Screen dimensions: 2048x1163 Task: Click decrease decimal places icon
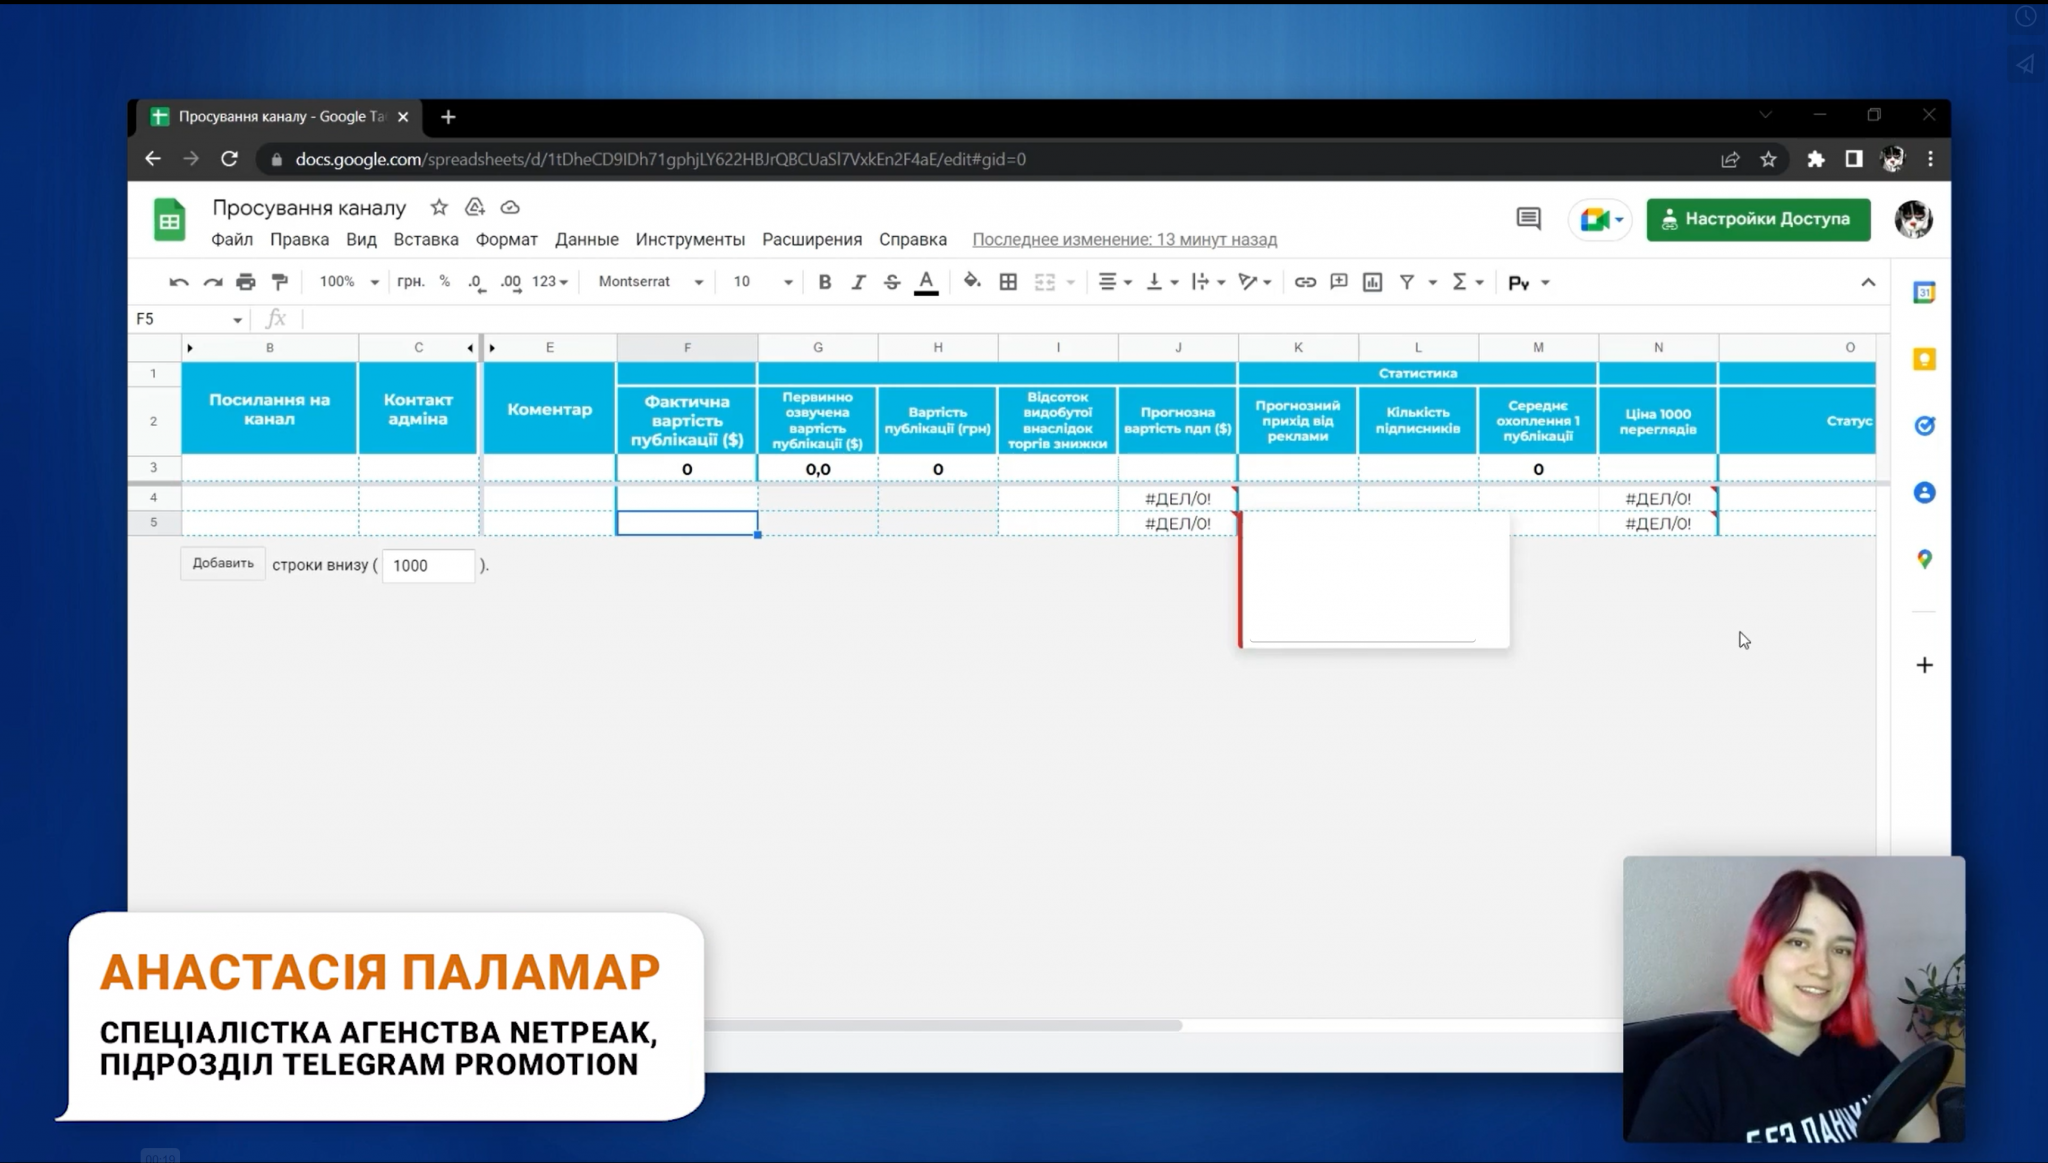pos(477,282)
